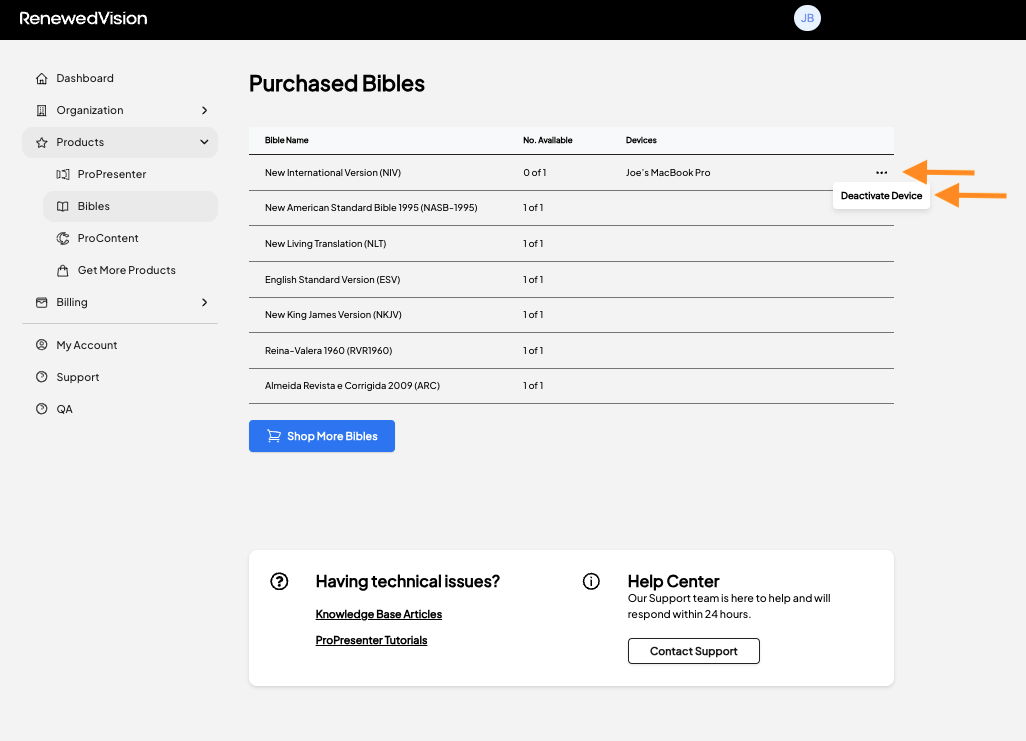Image resolution: width=1026 pixels, height=741 pixels.
Task: Open the JB user avatar menu
Action: tap(807, 18)
